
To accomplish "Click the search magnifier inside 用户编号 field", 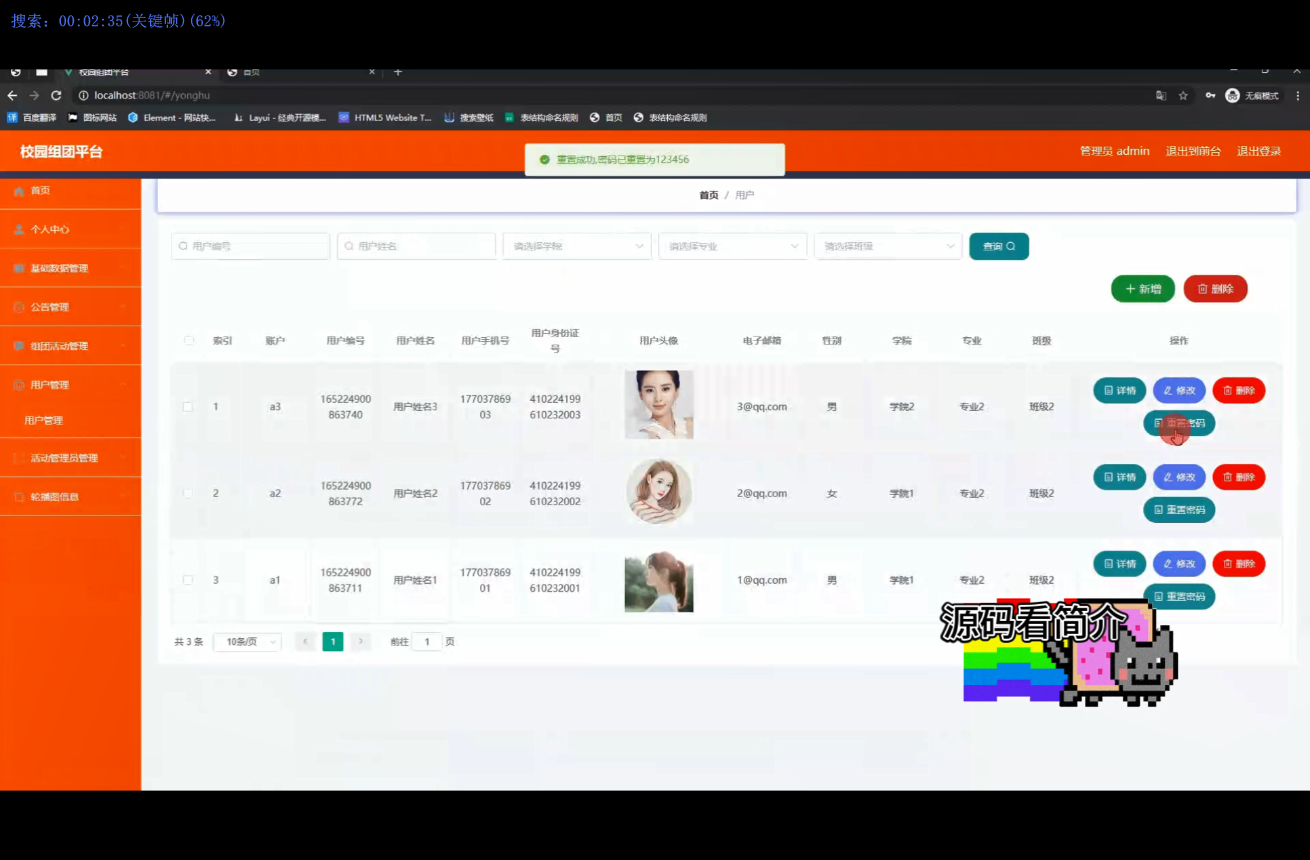I will (x=183, y=246).
